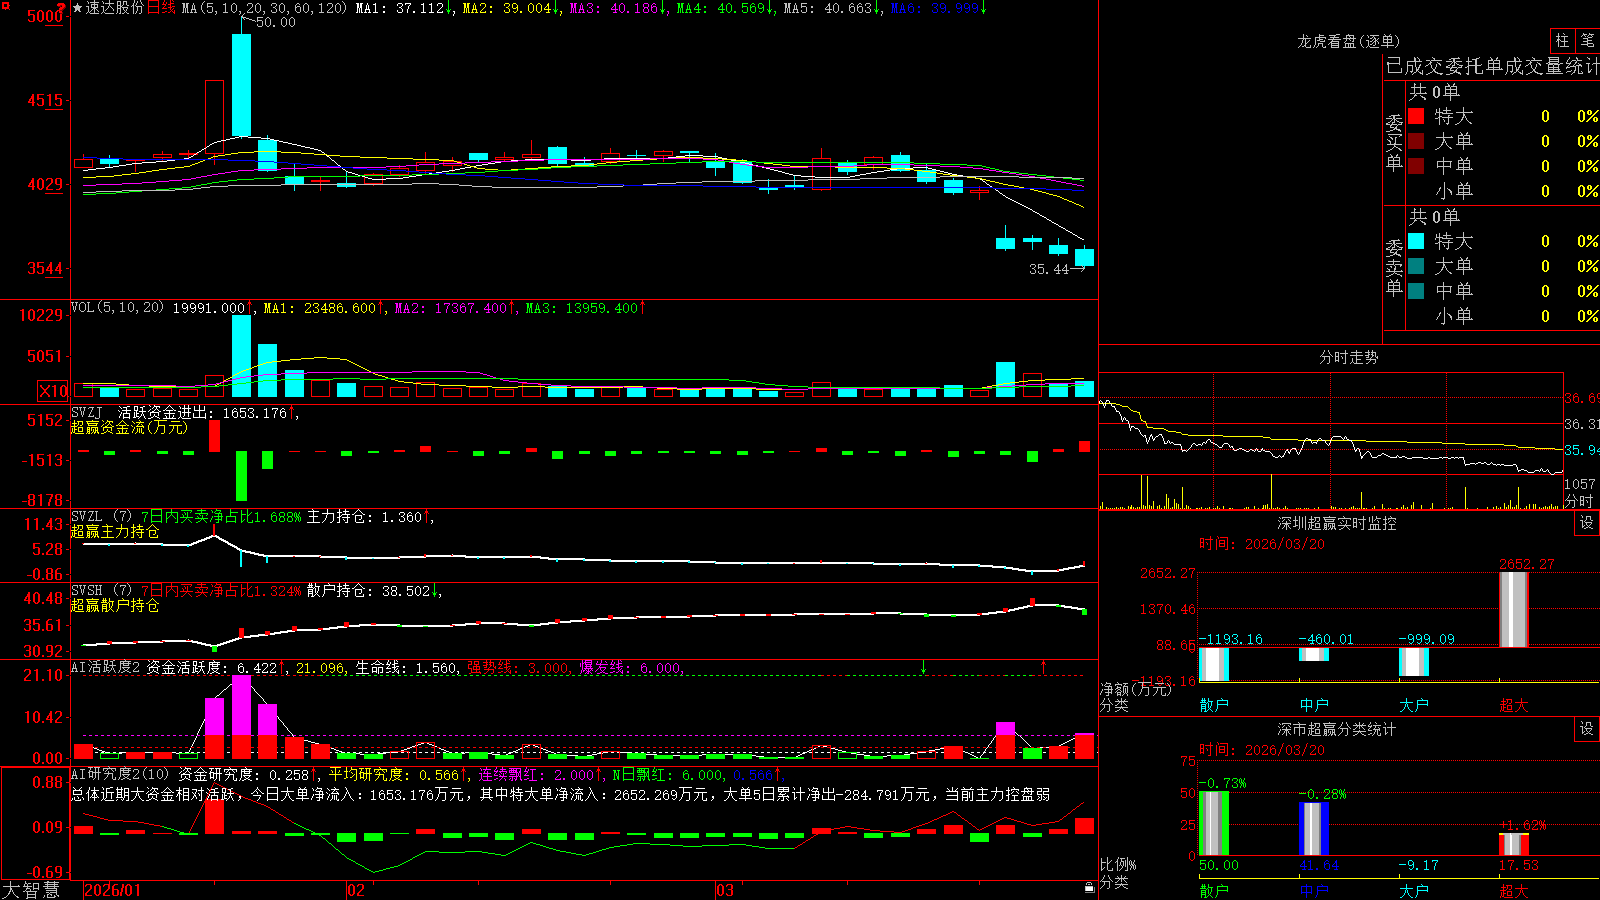1600x900 pixels.
Task: Click the SVZL (7) indicator name
Action: pos(101,516)
